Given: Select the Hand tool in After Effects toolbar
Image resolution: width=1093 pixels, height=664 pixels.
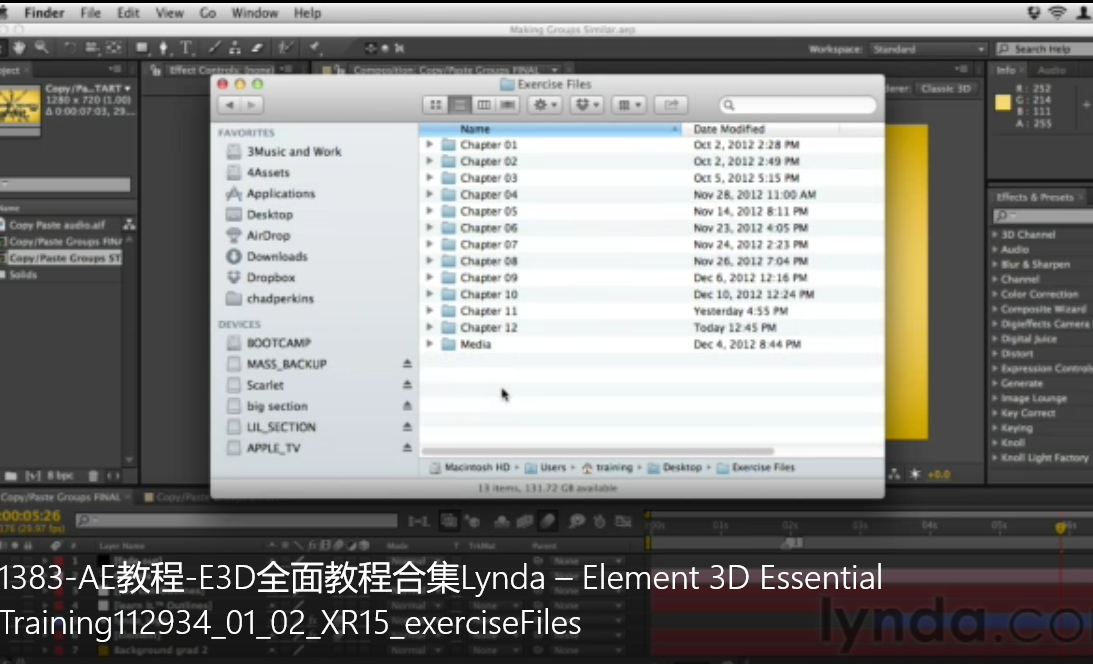Looking at the screenshot, I should tap(19, 47).
